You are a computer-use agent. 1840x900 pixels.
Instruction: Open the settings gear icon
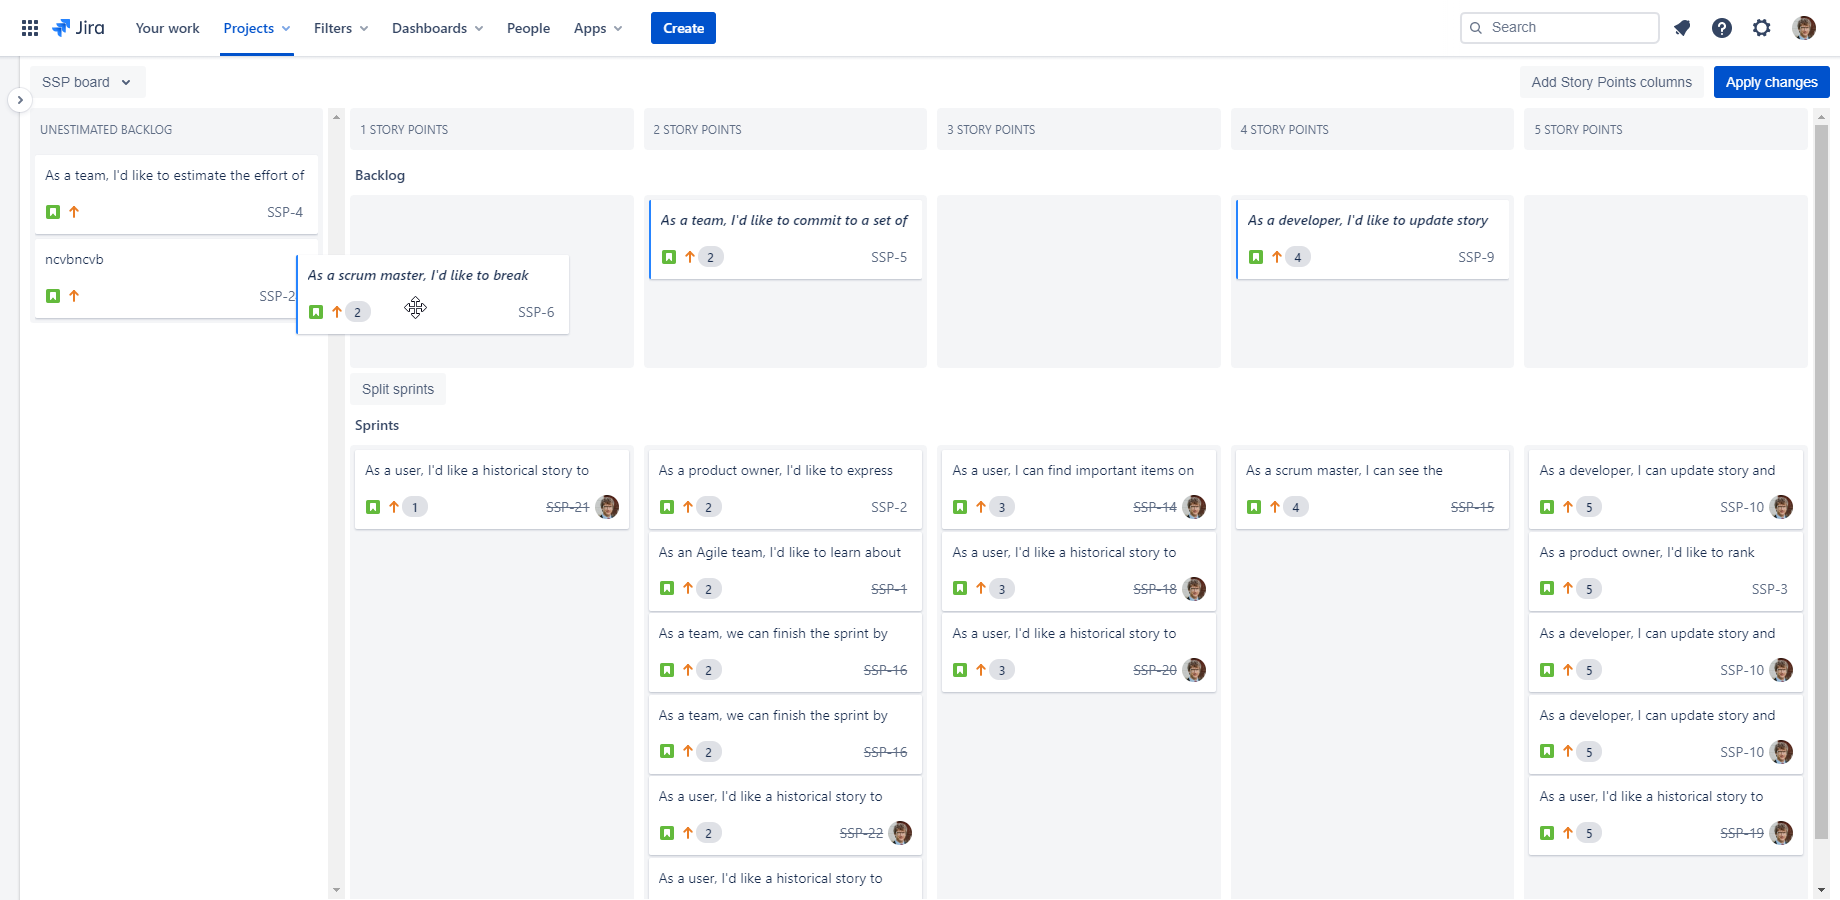[x=1762, y=28]
